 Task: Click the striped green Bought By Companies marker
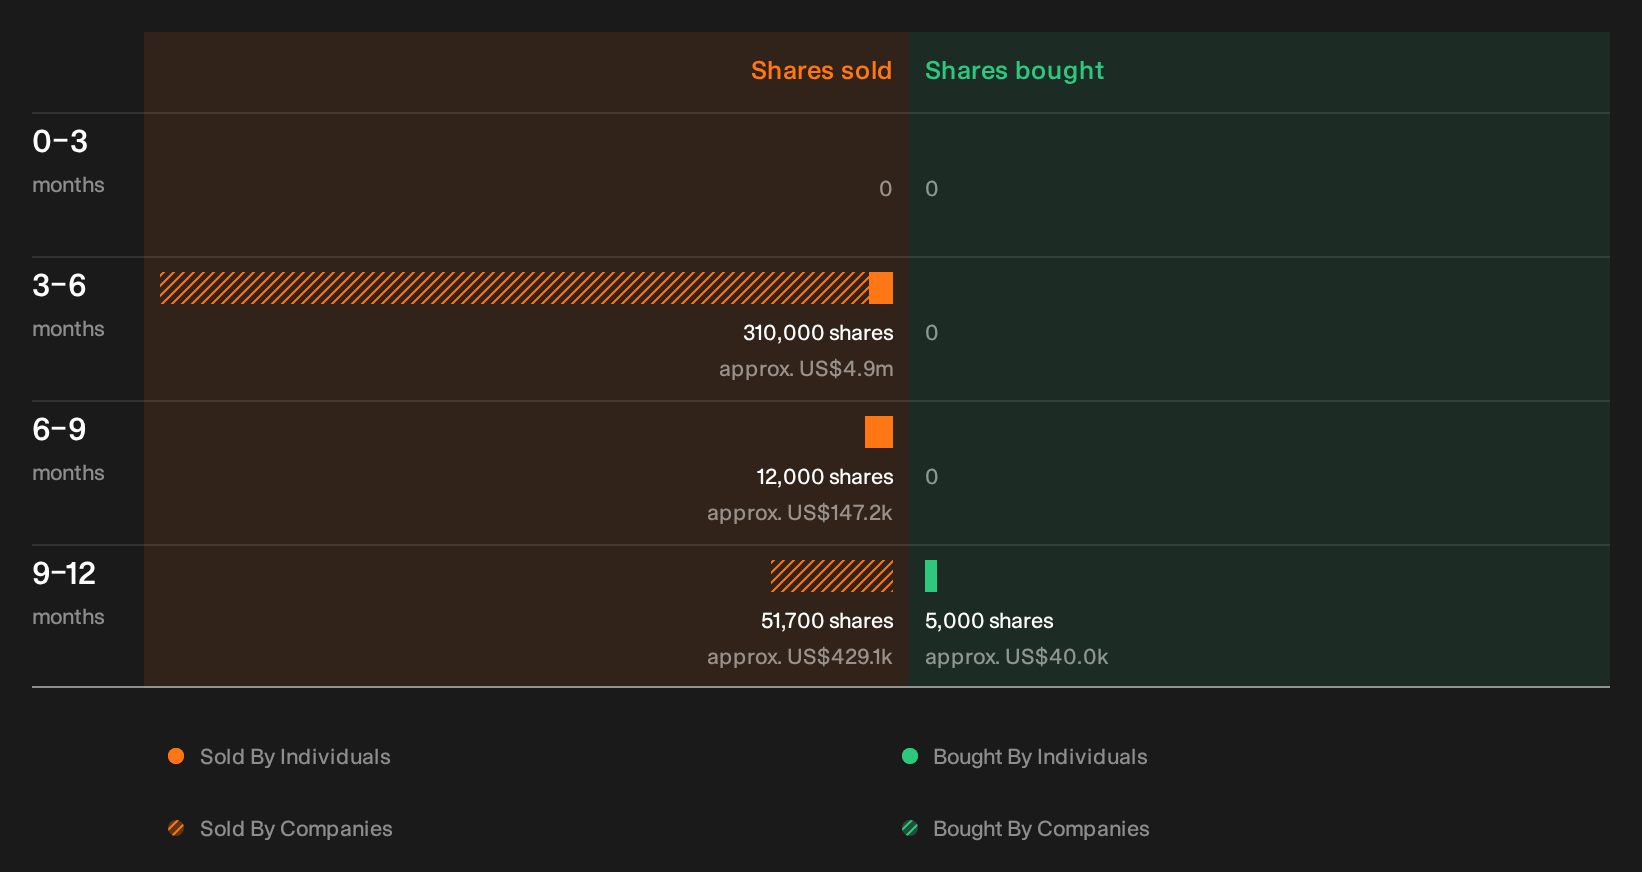910,828
